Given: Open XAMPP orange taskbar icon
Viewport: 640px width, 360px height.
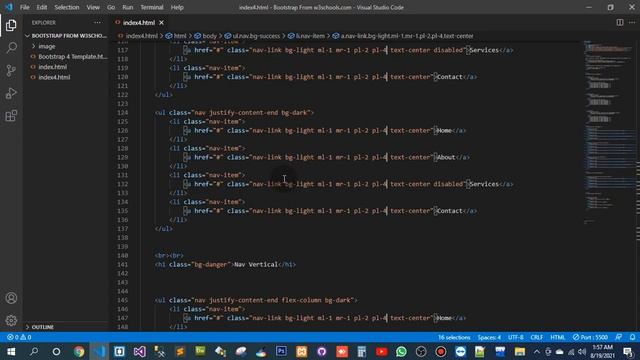Looking at the screenshot, I should click(x=302, y=351).
